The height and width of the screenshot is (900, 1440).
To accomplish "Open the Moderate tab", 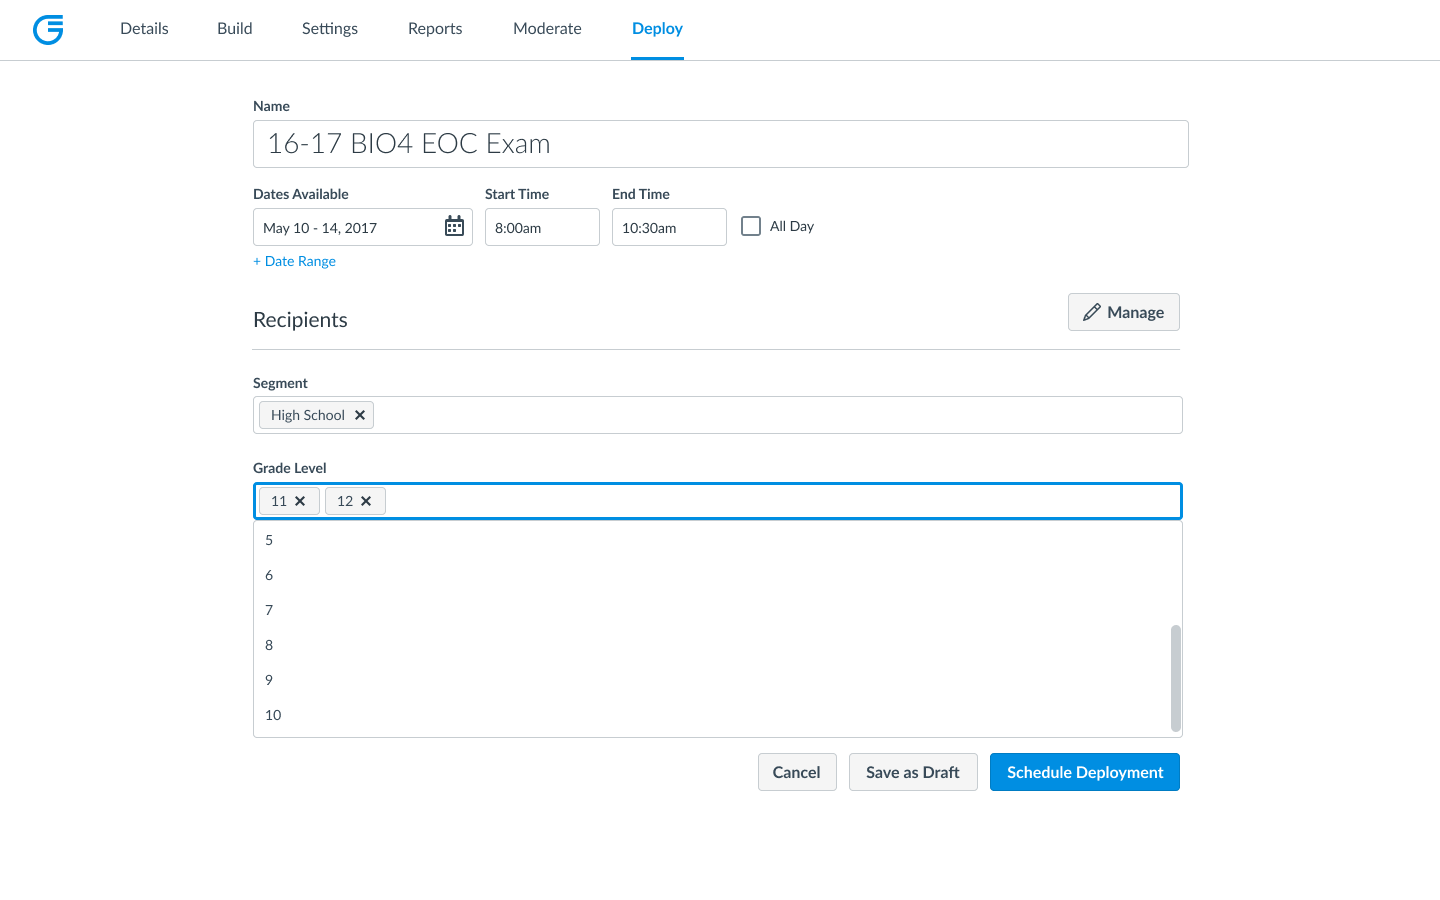I will tap(547, 29).
